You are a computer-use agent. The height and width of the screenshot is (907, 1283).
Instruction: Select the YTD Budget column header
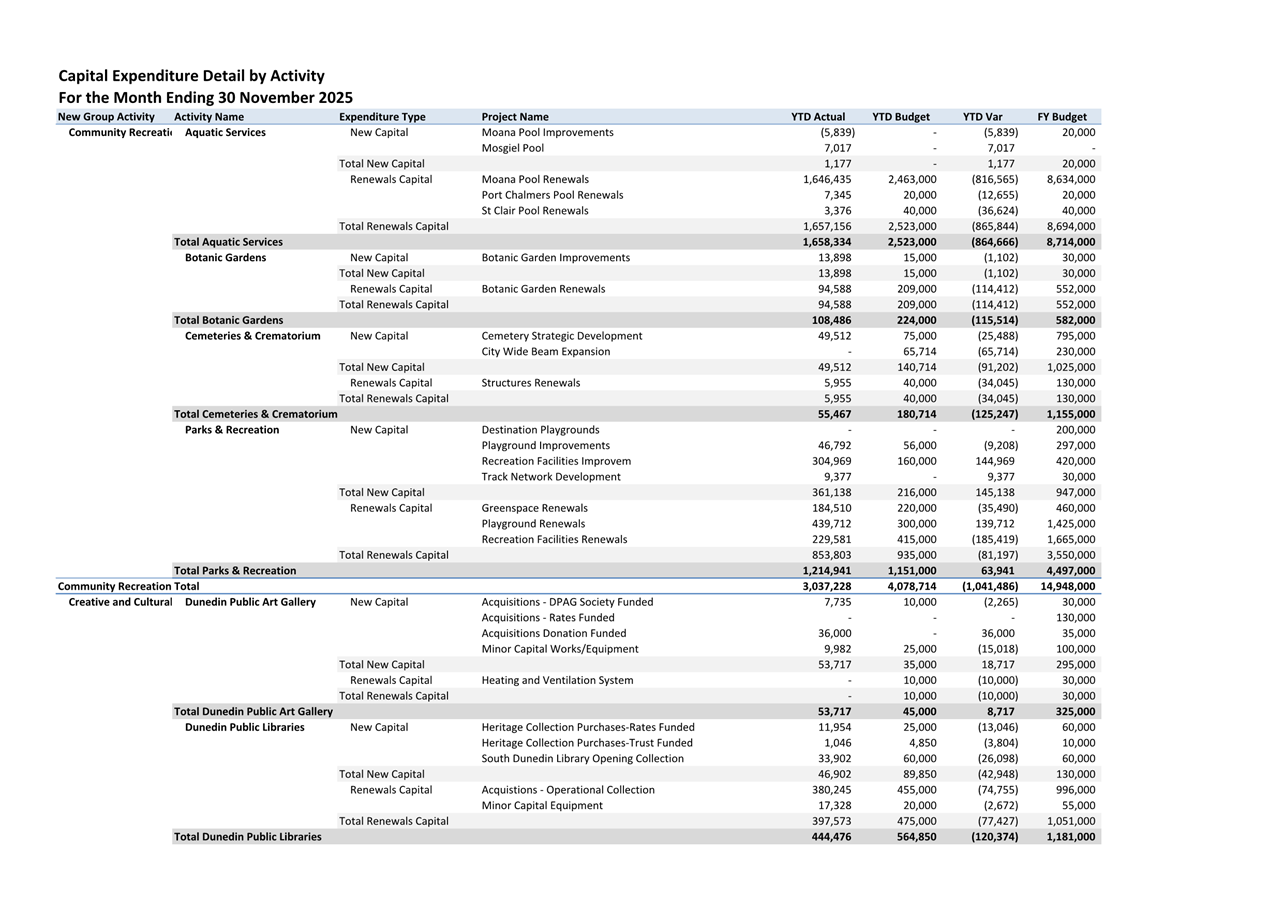[900, 117]
